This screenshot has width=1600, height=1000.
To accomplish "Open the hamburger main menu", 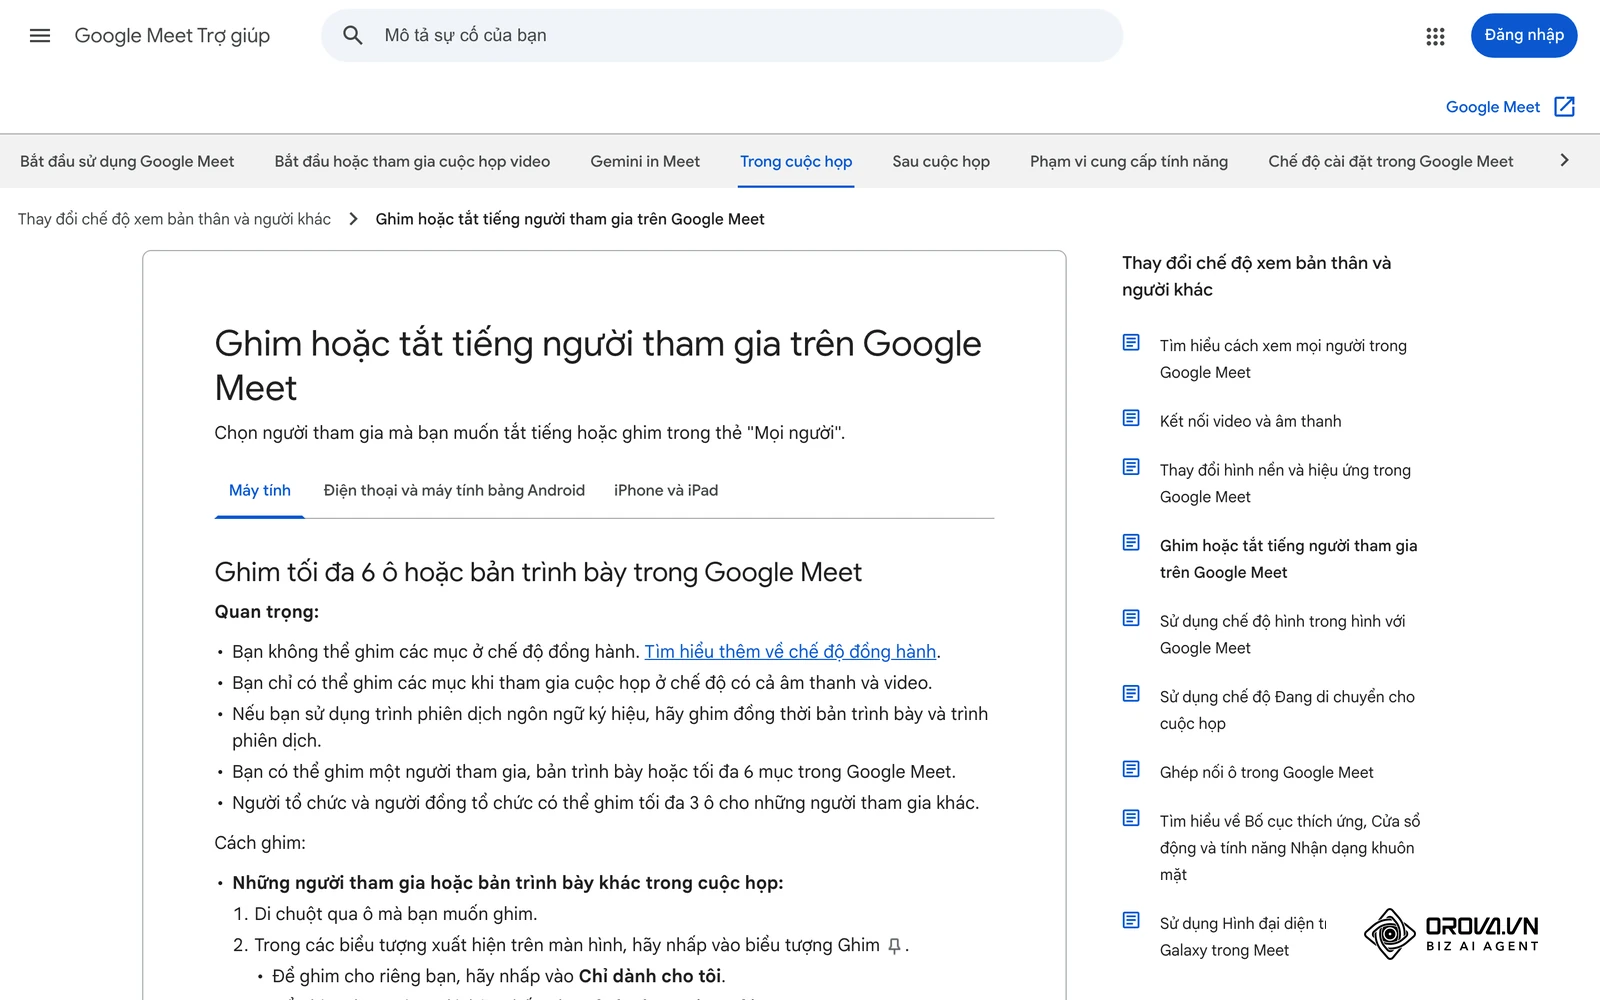I will [x=40, y=36].
